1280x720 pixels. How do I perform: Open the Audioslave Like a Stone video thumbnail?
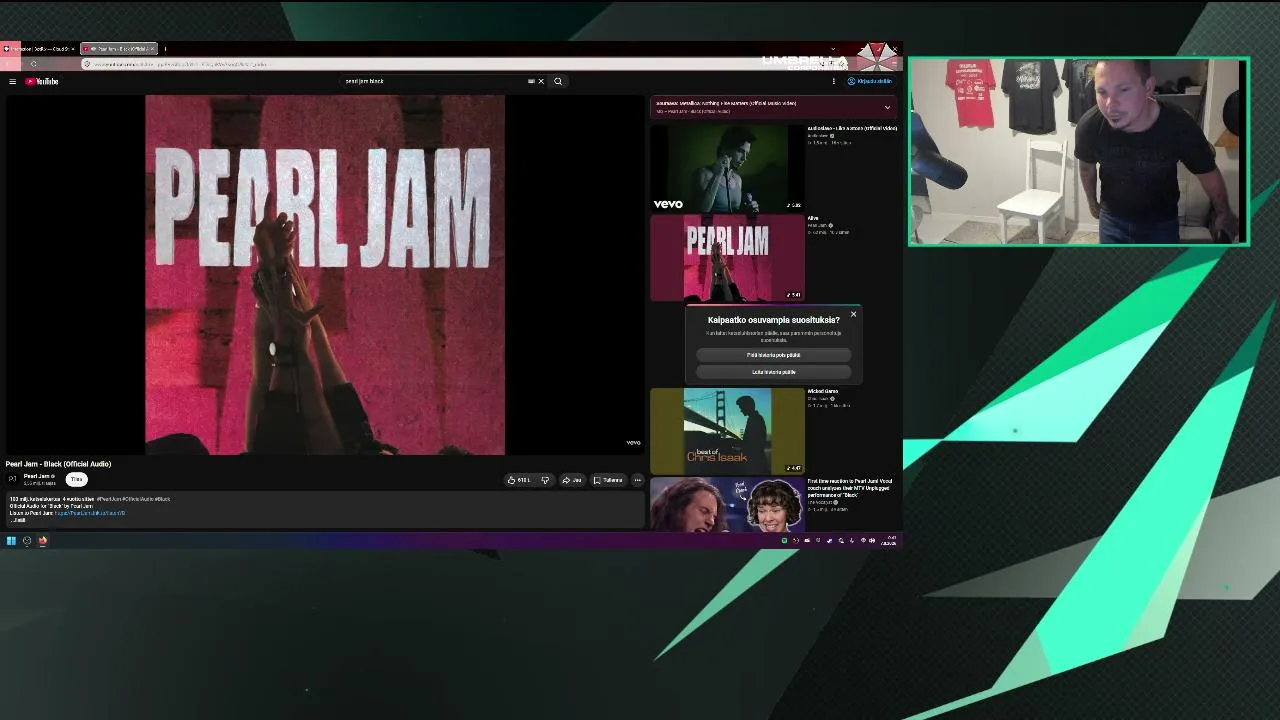coord(727,167)
